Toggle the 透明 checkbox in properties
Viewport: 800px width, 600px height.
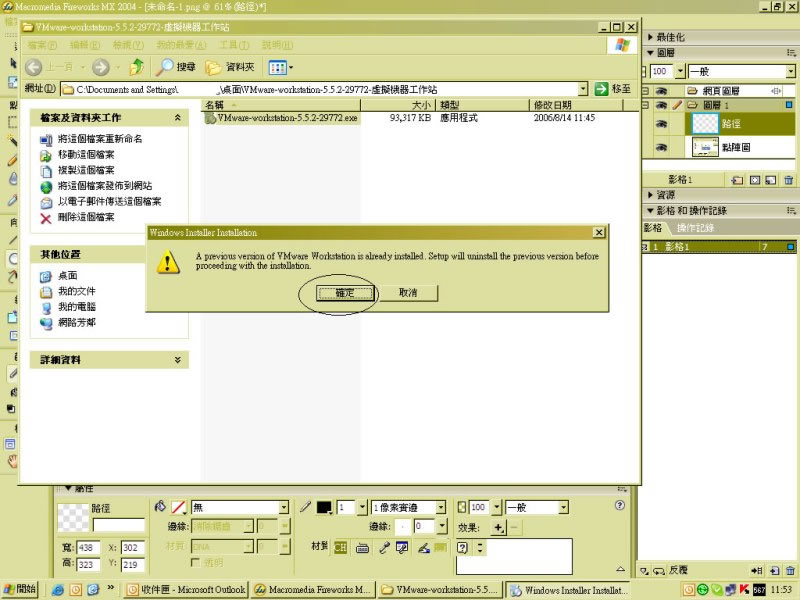(194, 562)
